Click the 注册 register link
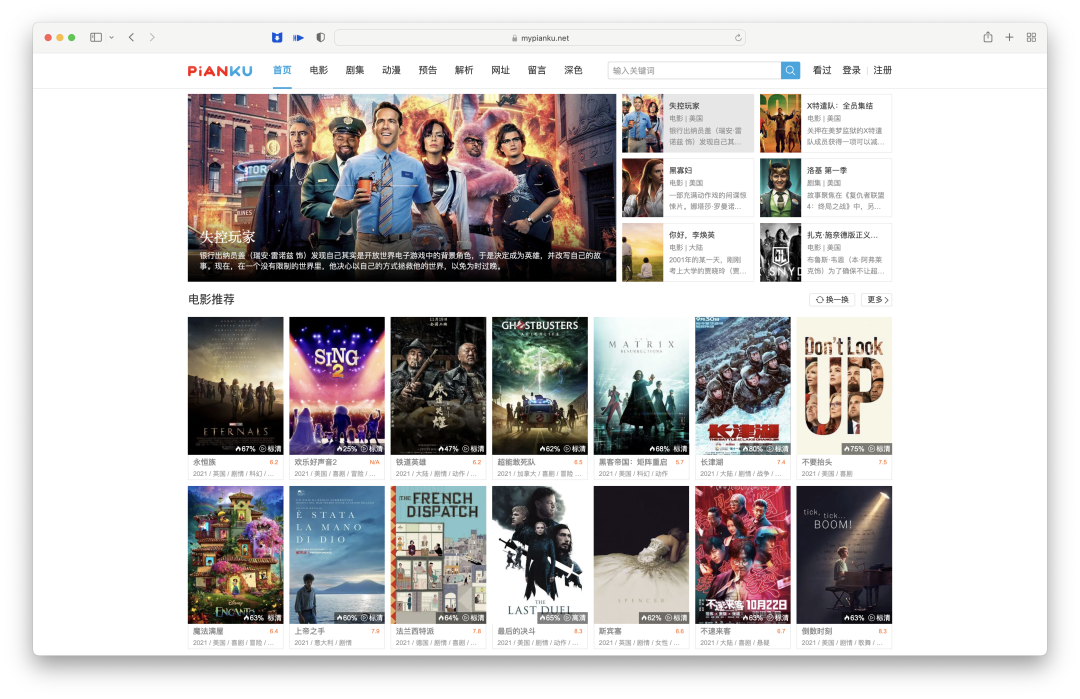1080x699 pixels. 882,70
